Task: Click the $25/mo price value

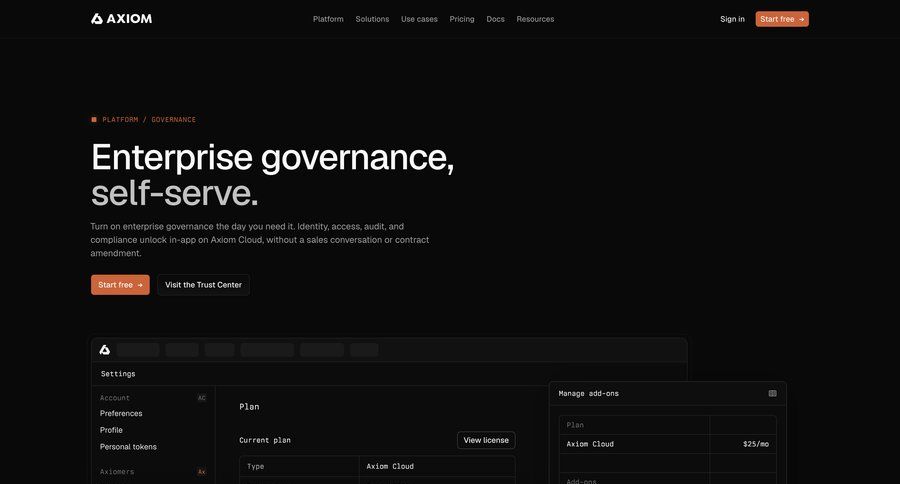Action: (756, 444)
